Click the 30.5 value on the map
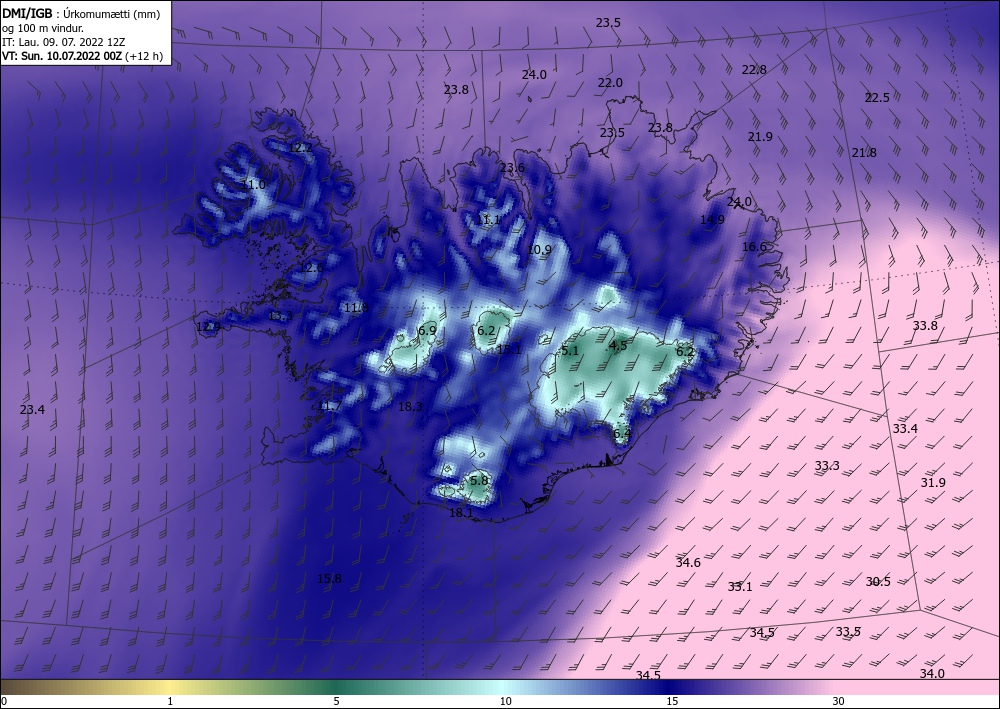Screen dimensions: 1000x709 [x=878, y=581]
